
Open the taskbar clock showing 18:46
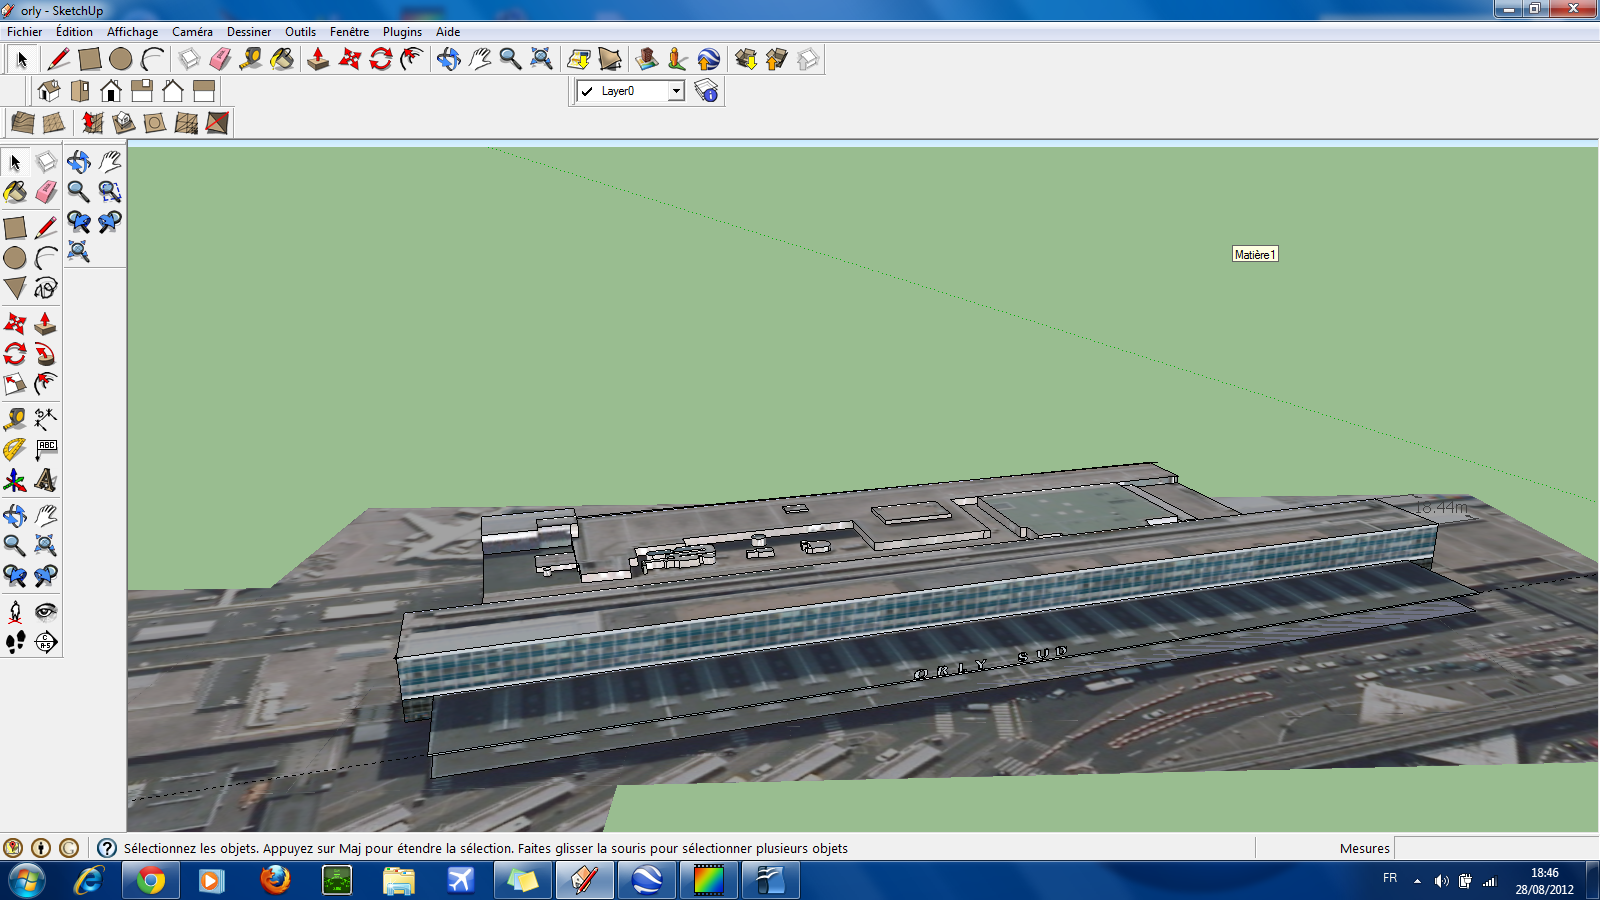1544,881
